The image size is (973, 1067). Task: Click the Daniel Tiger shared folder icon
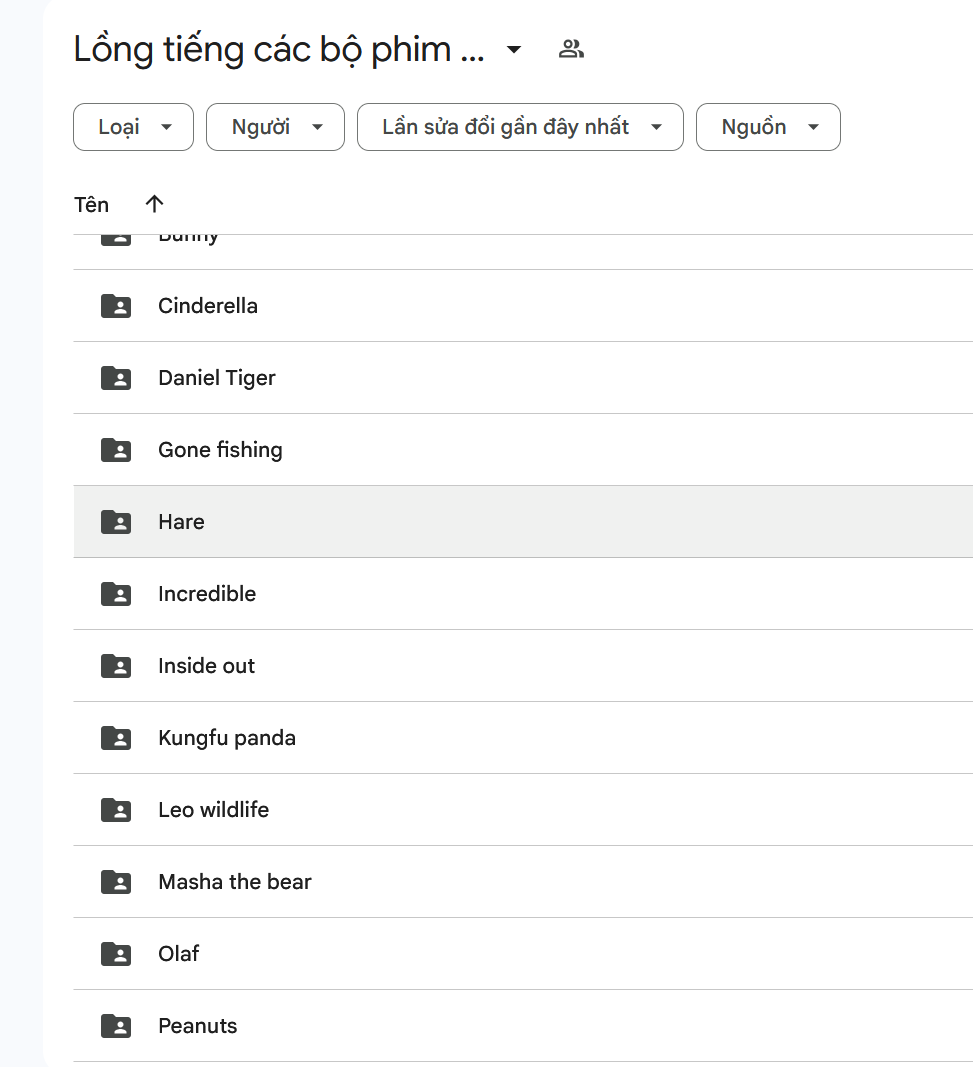point(116,378)
